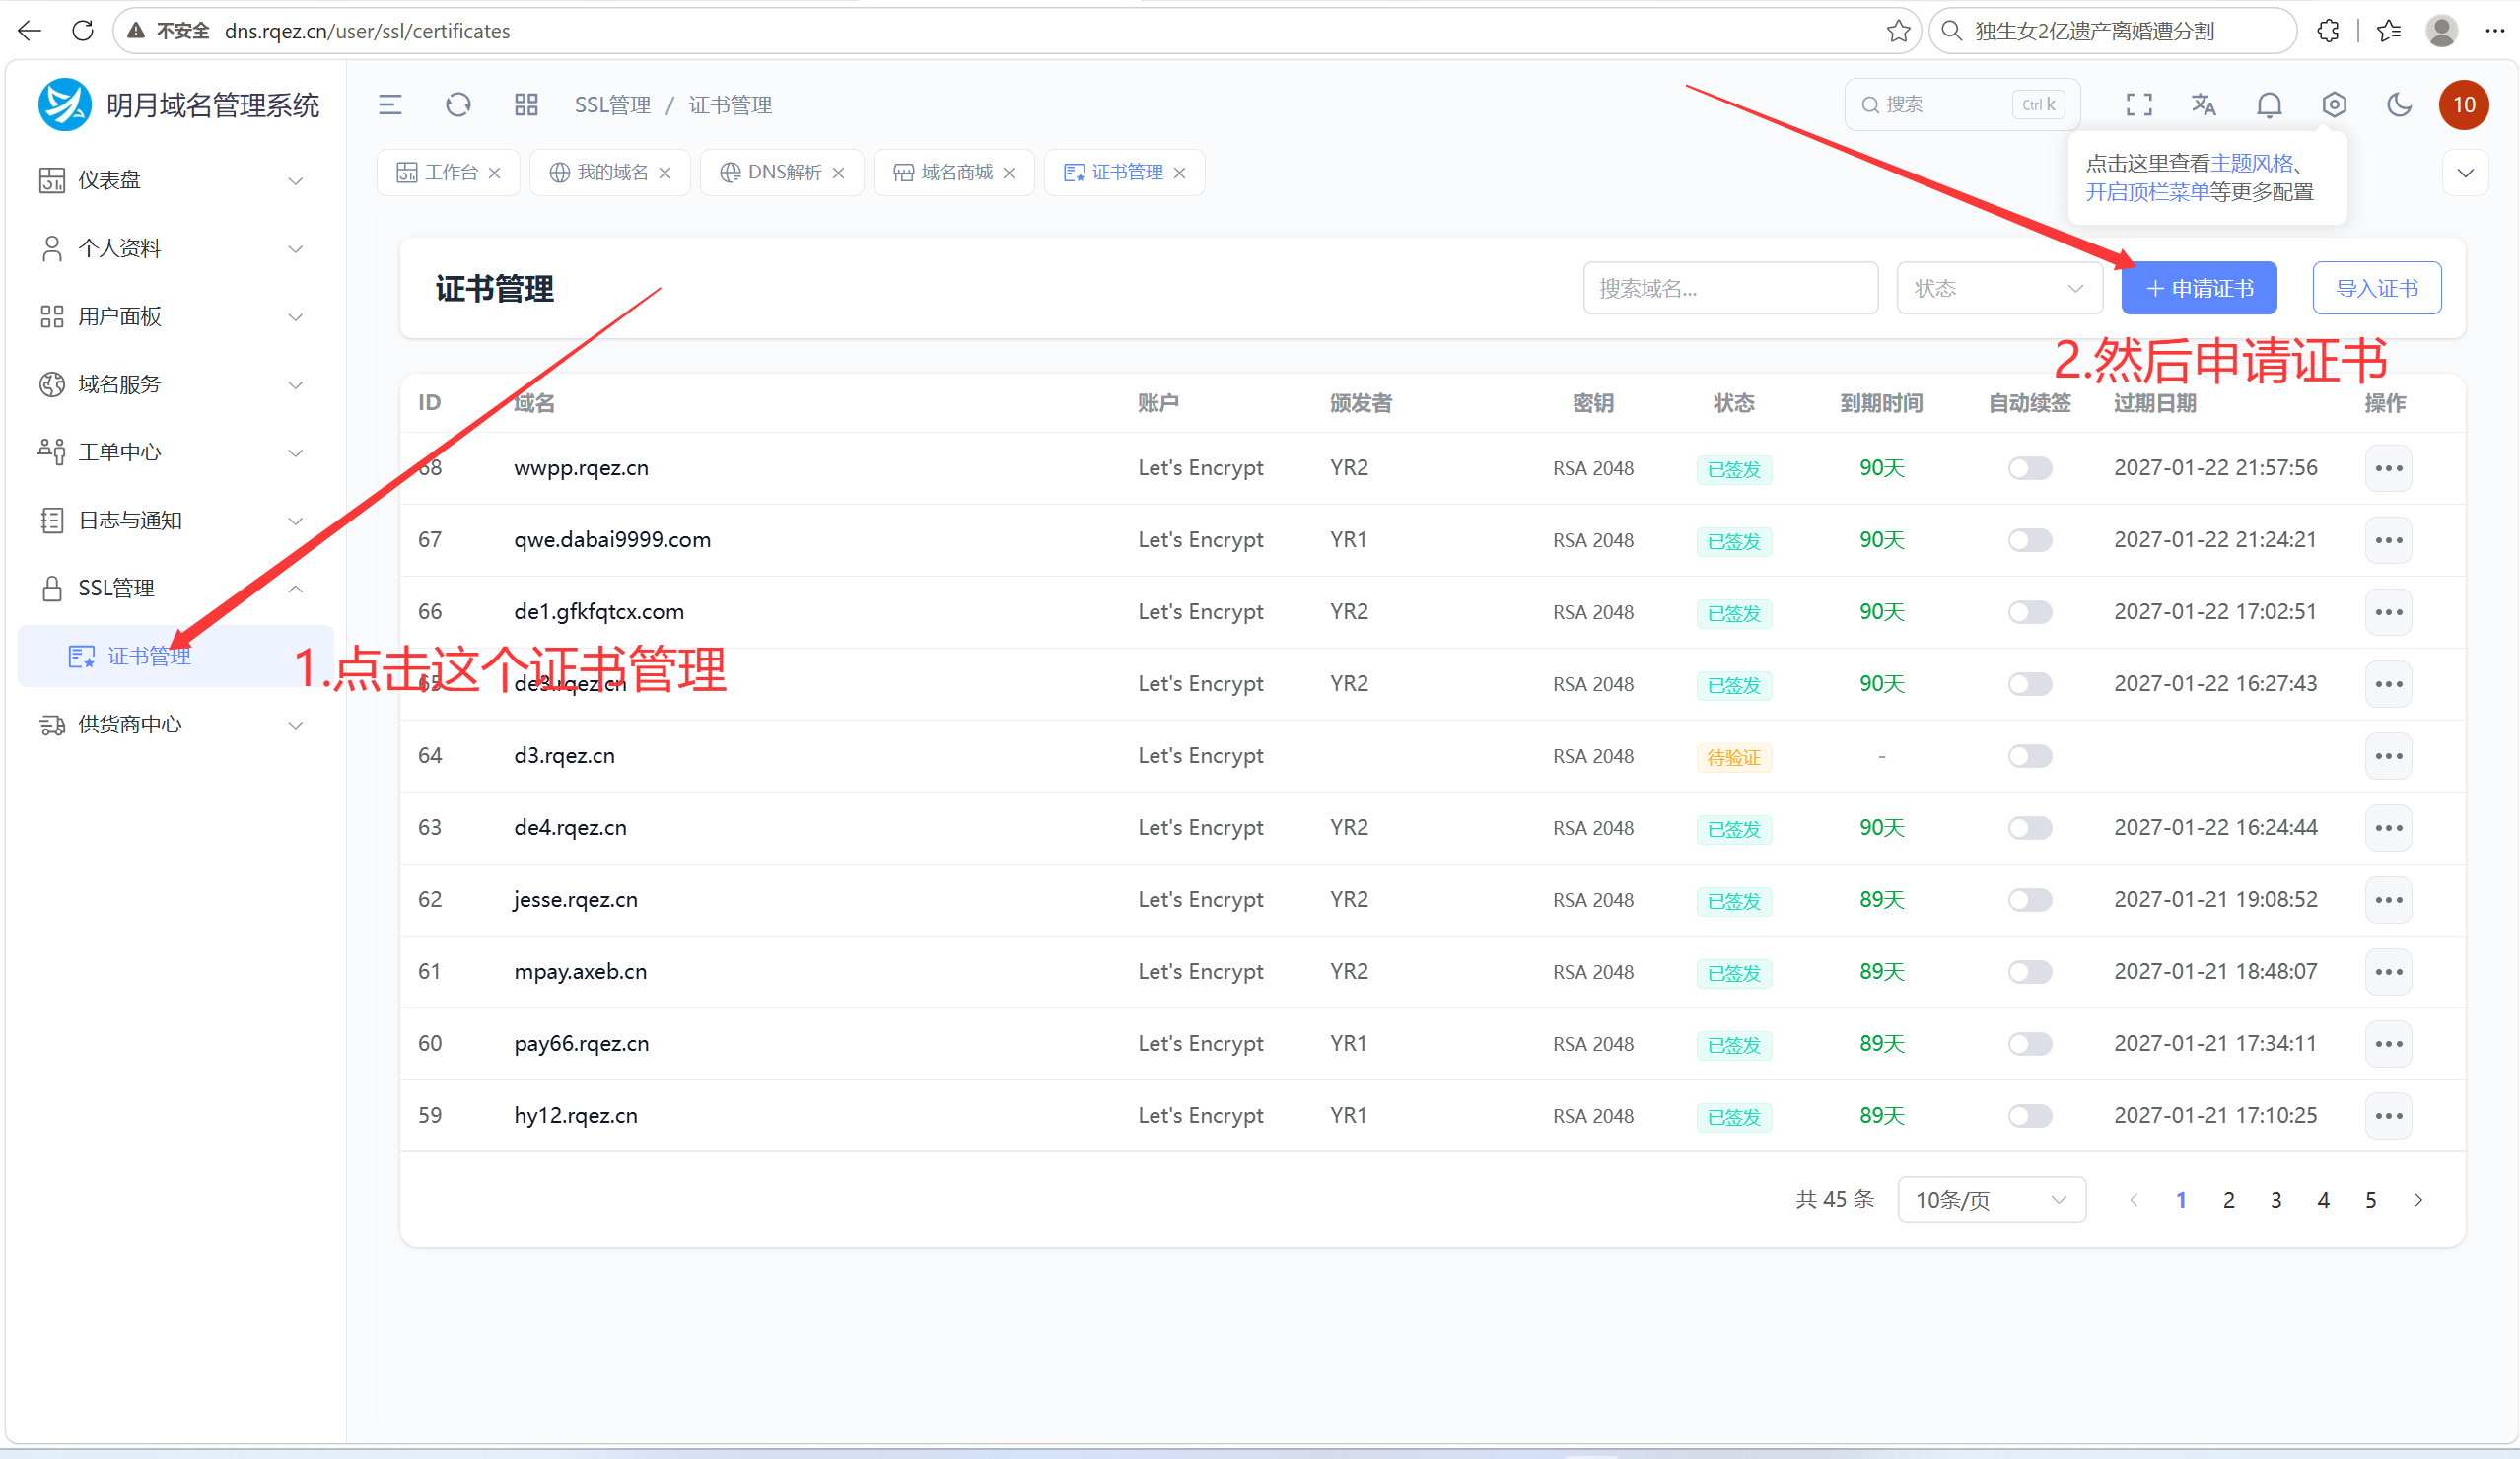Image resolution: width=2520 pixels, height=1459 pixels.
Task: Open the apps grid icon in header
Action: [x=526, y=105]
